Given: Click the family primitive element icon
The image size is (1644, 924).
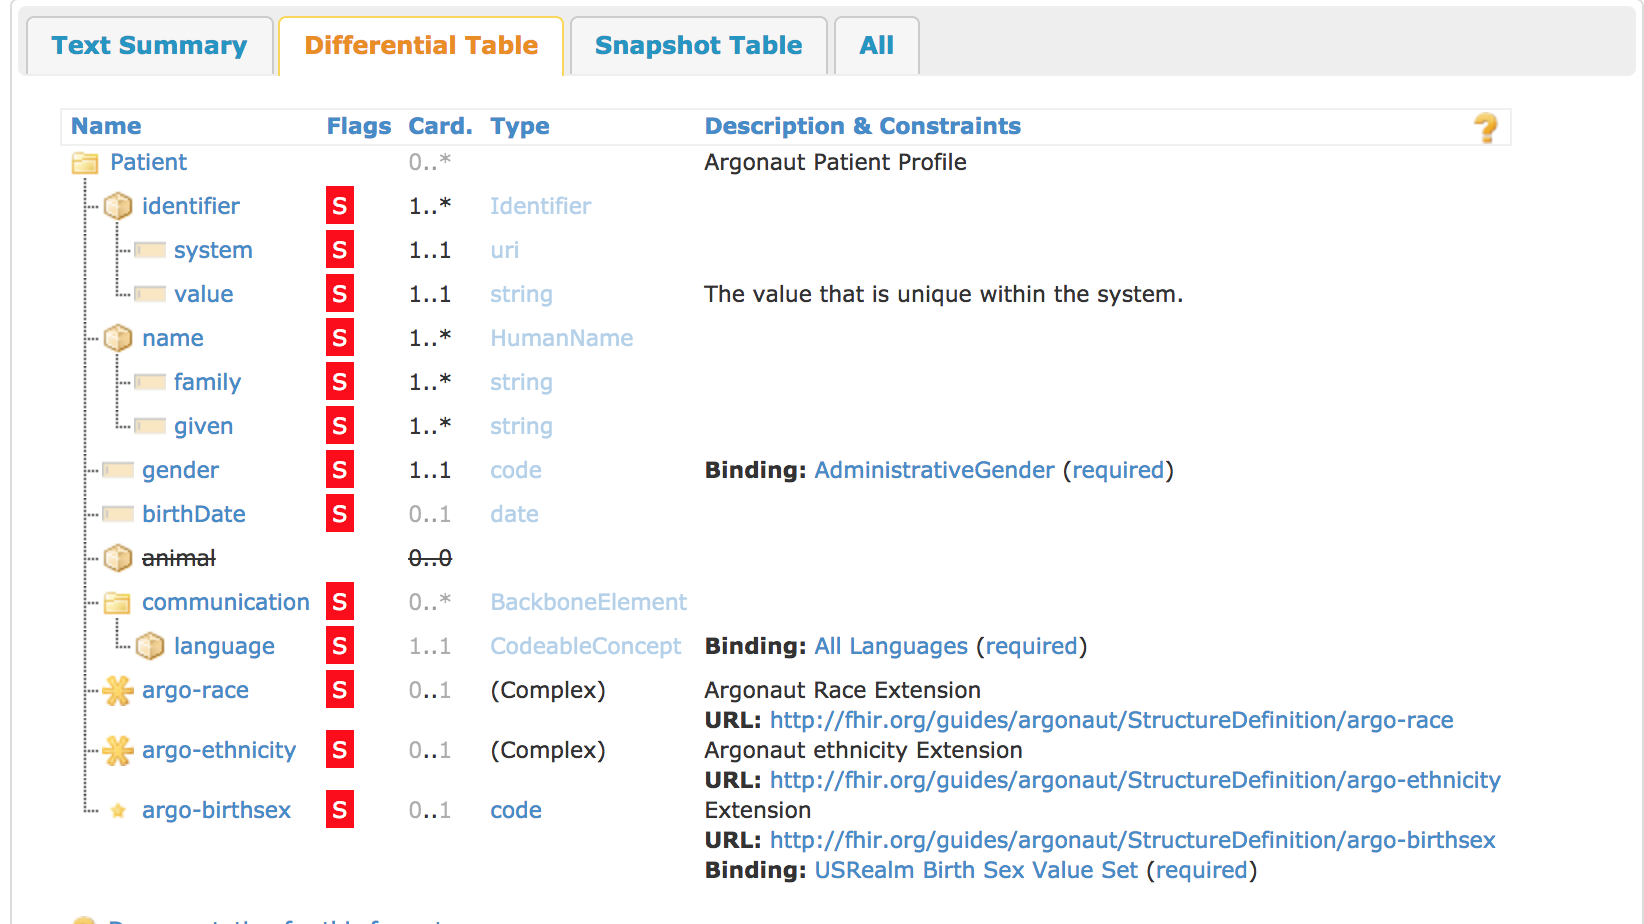Looking at the screenshot, I should pyautogui.click(x=150, y=382).
